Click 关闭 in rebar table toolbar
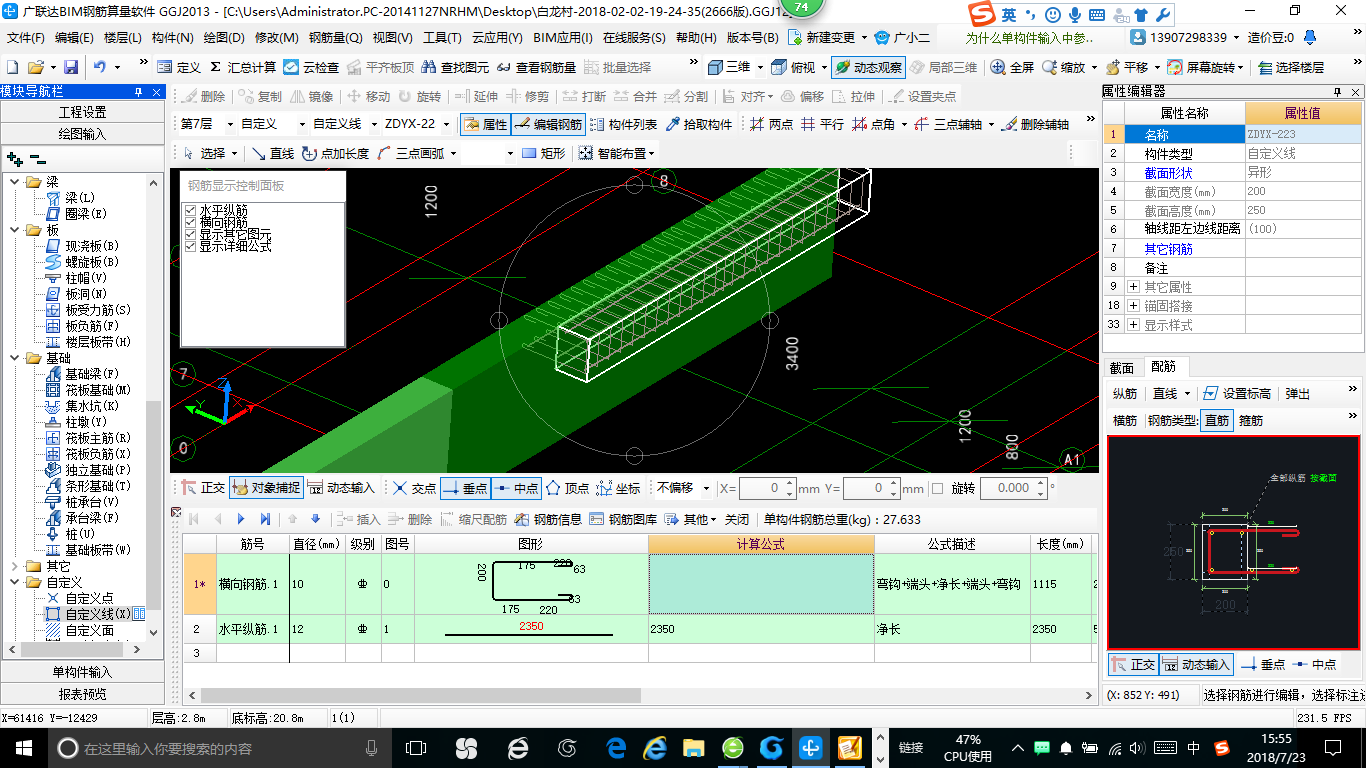The width and height of the screenshot is (1366, 768). [x=737, y=519]
